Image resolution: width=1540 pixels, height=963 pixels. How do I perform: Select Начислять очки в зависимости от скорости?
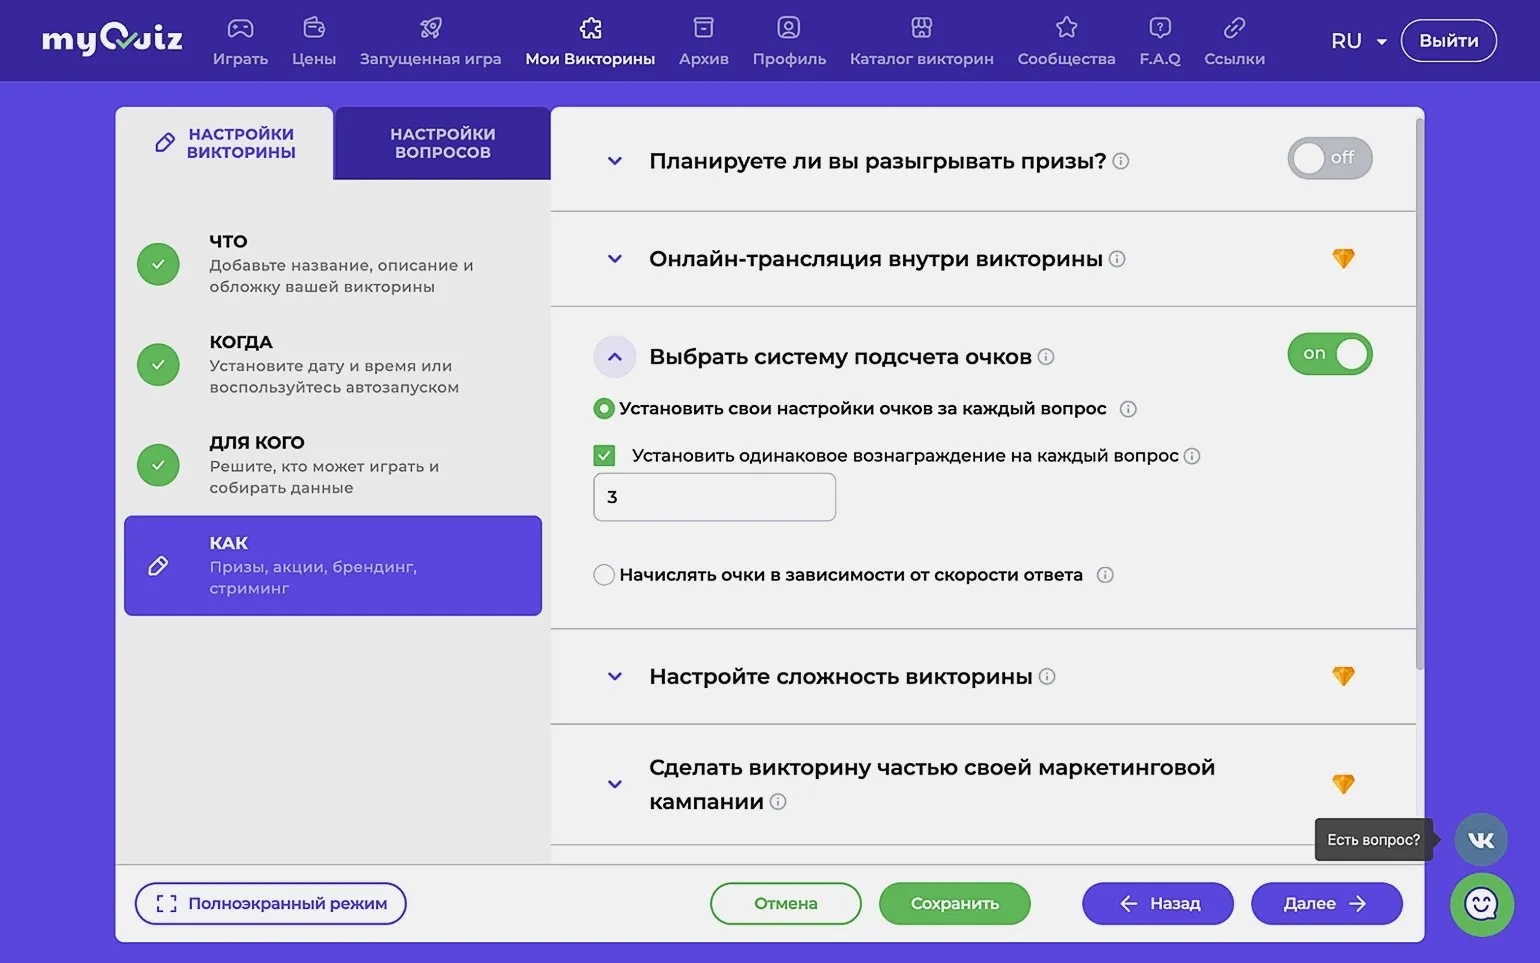pos(604,575)
